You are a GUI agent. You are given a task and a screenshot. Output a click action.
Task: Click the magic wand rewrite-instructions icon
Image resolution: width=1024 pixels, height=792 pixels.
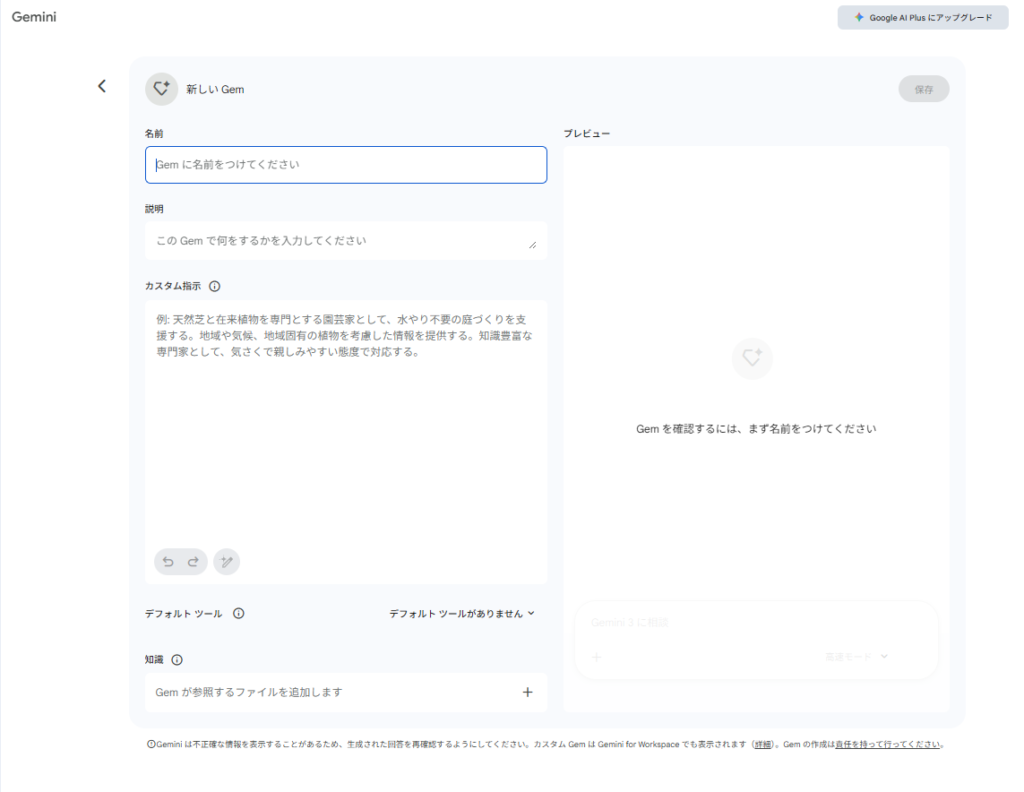(227, 562)
